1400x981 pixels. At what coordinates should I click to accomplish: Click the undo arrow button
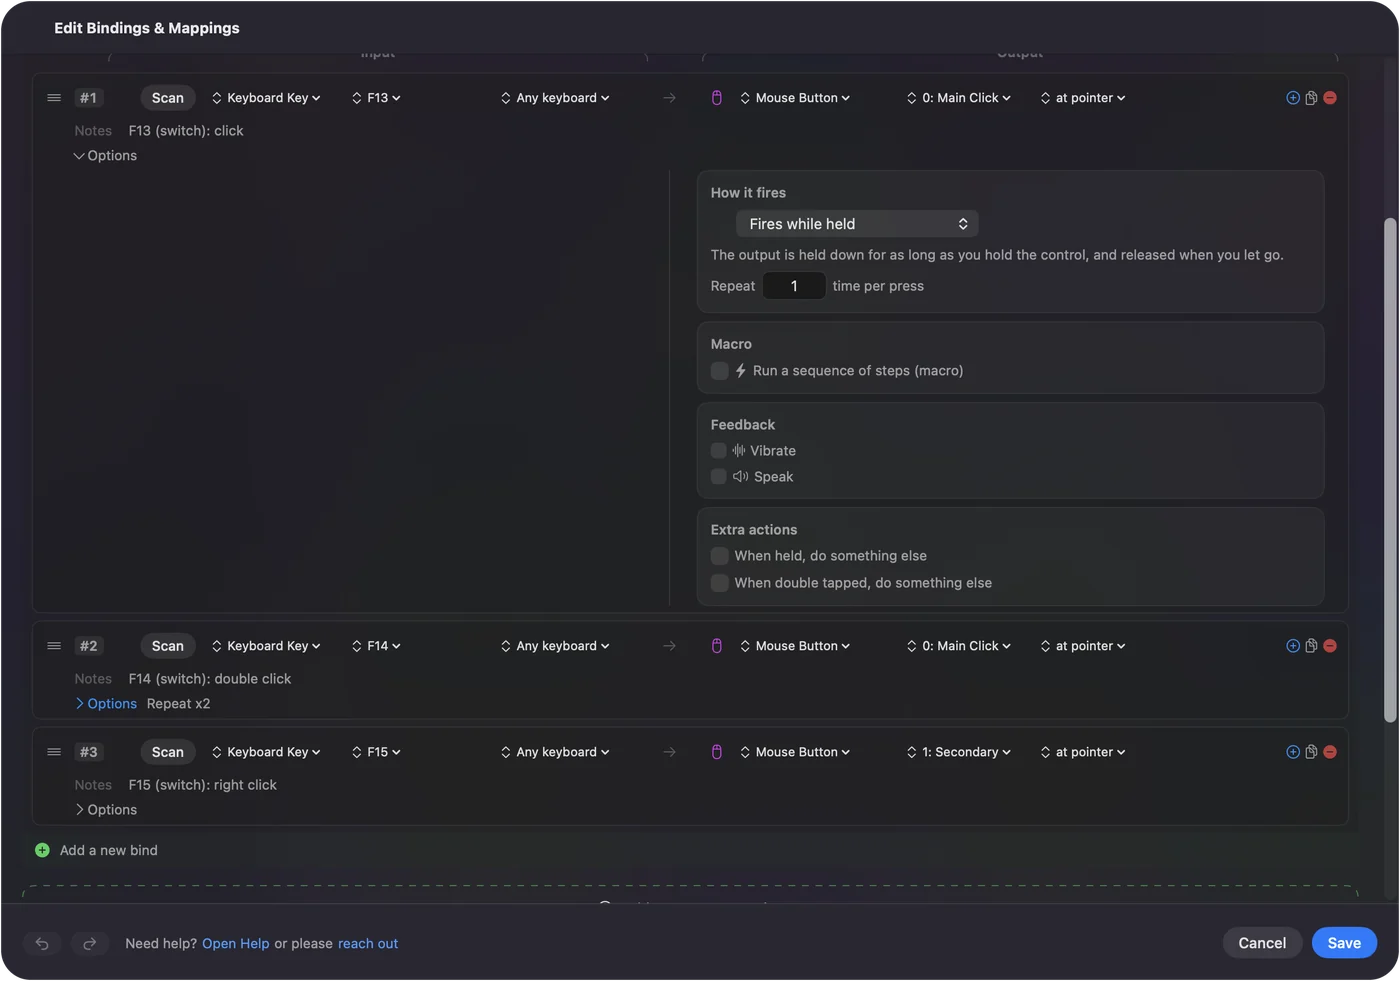point(42,943)
